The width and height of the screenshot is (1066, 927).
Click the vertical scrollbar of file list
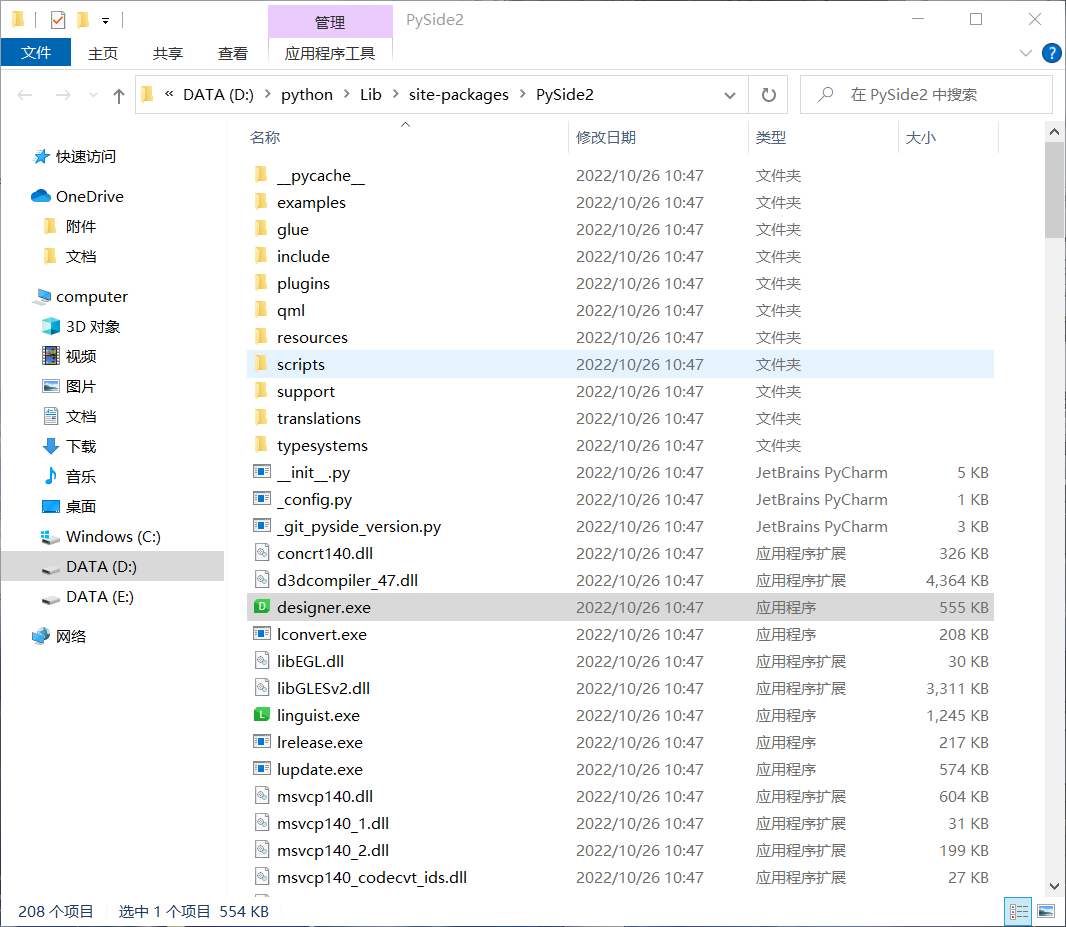coord(1054,500)
